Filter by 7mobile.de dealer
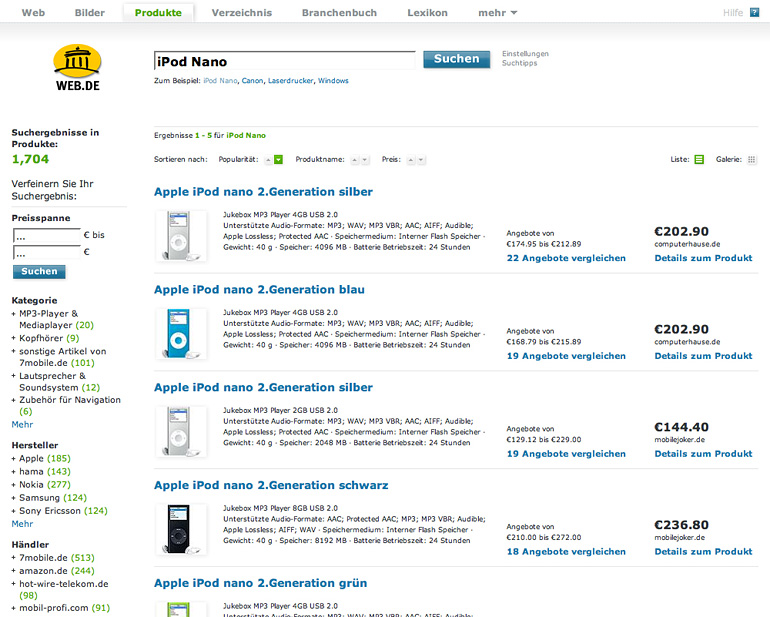The width and height of the screenshot is (770, 617). coord(56,558)
